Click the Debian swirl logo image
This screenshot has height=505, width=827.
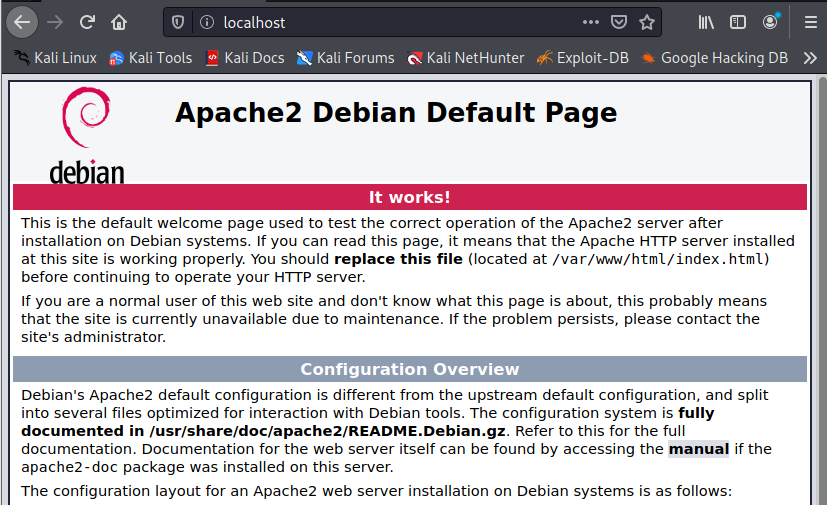pyautogui.click(x=86, y=136)
